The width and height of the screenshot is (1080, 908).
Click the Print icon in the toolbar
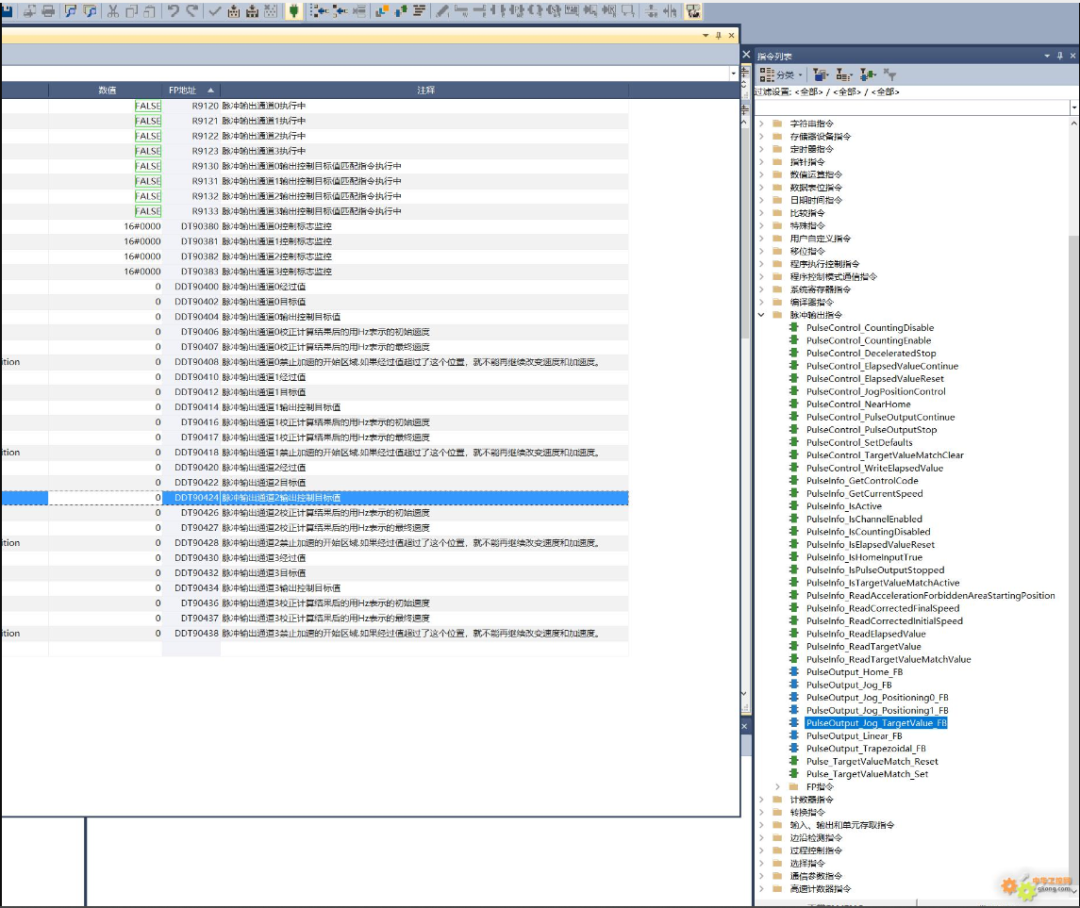[47, 11]
